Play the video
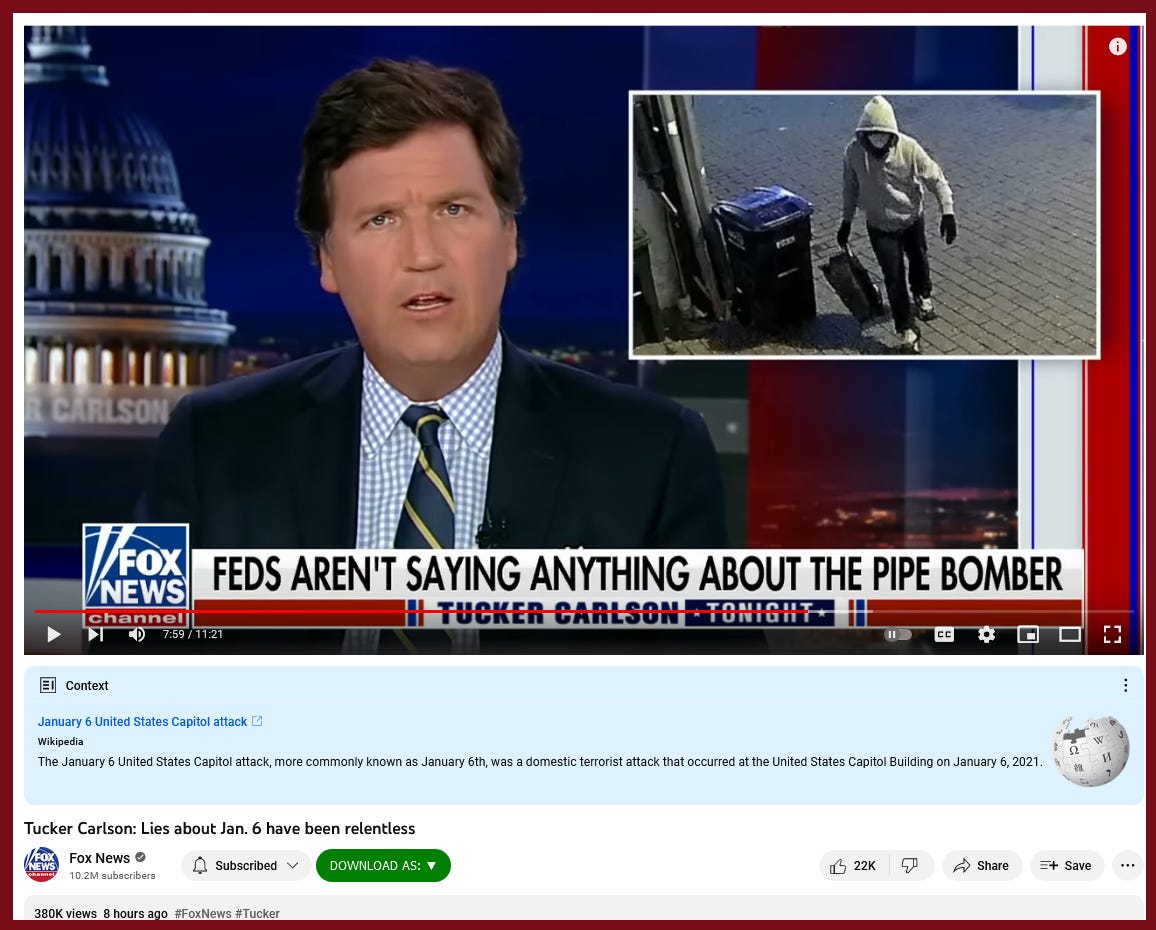 tap(54, 634)
